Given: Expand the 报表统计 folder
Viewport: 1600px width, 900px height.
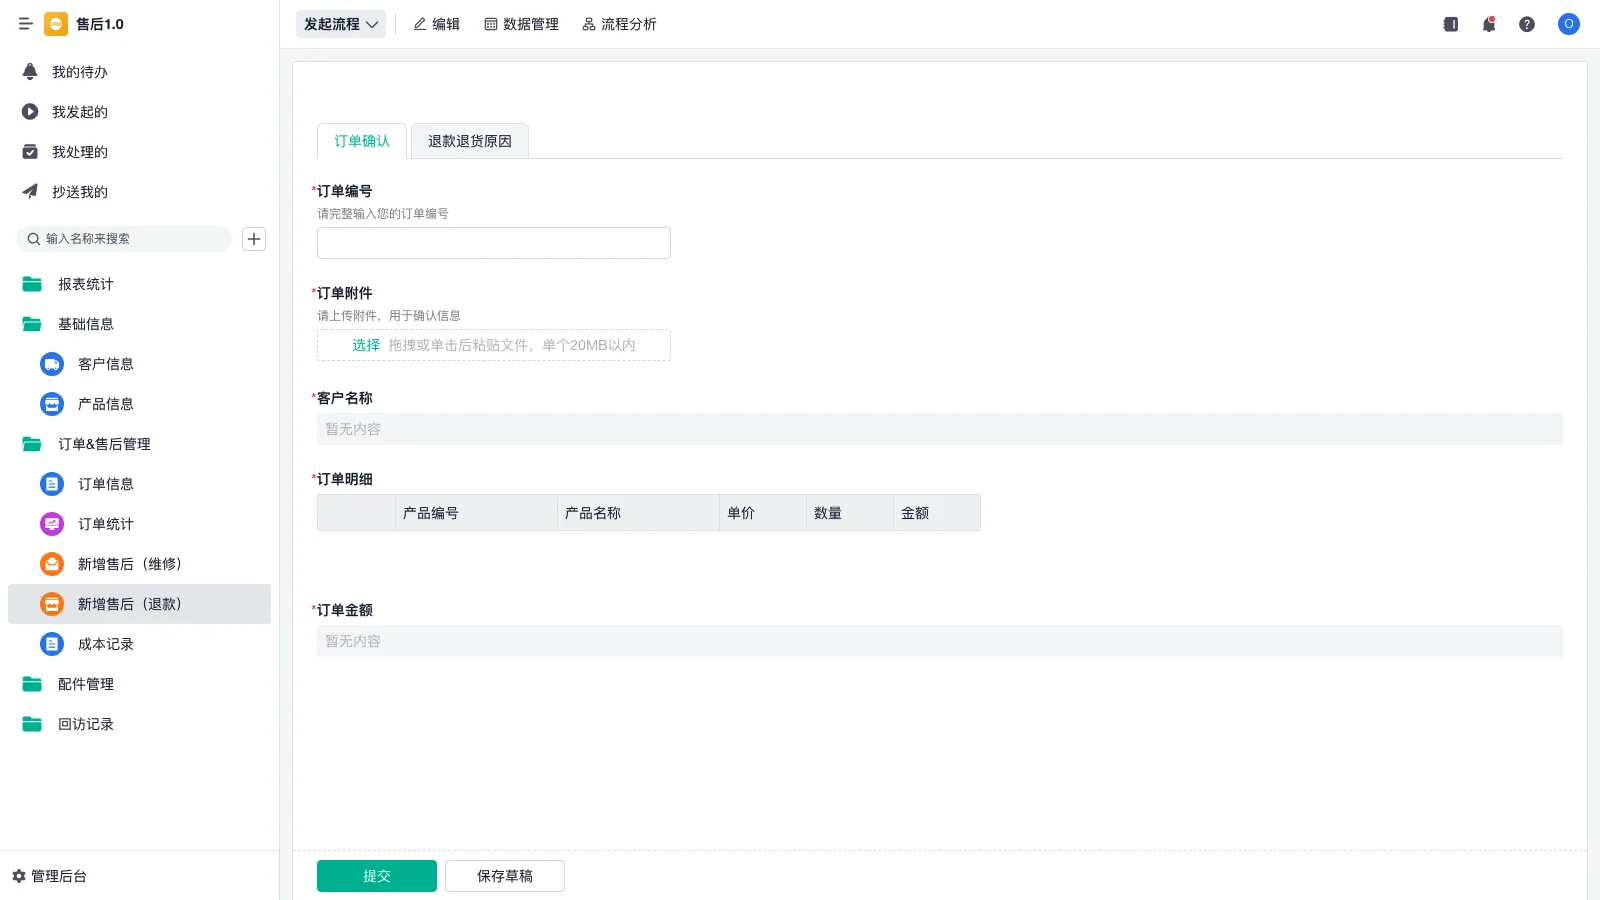Looking at the screenshot, I should (x=86, y=284).
